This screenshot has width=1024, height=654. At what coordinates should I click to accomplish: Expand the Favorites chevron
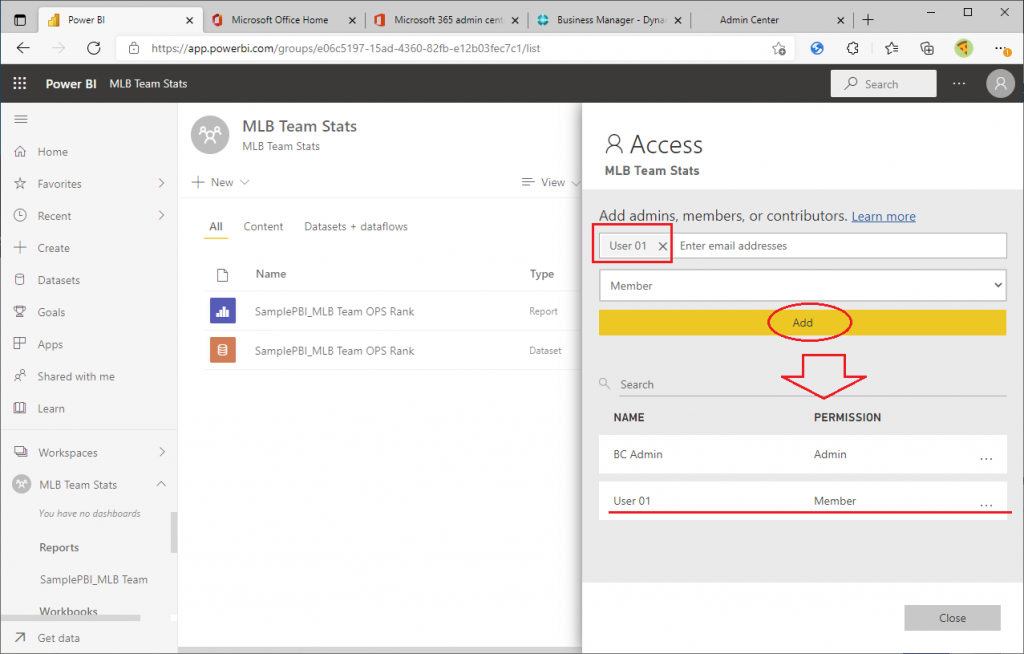(161, 184)
